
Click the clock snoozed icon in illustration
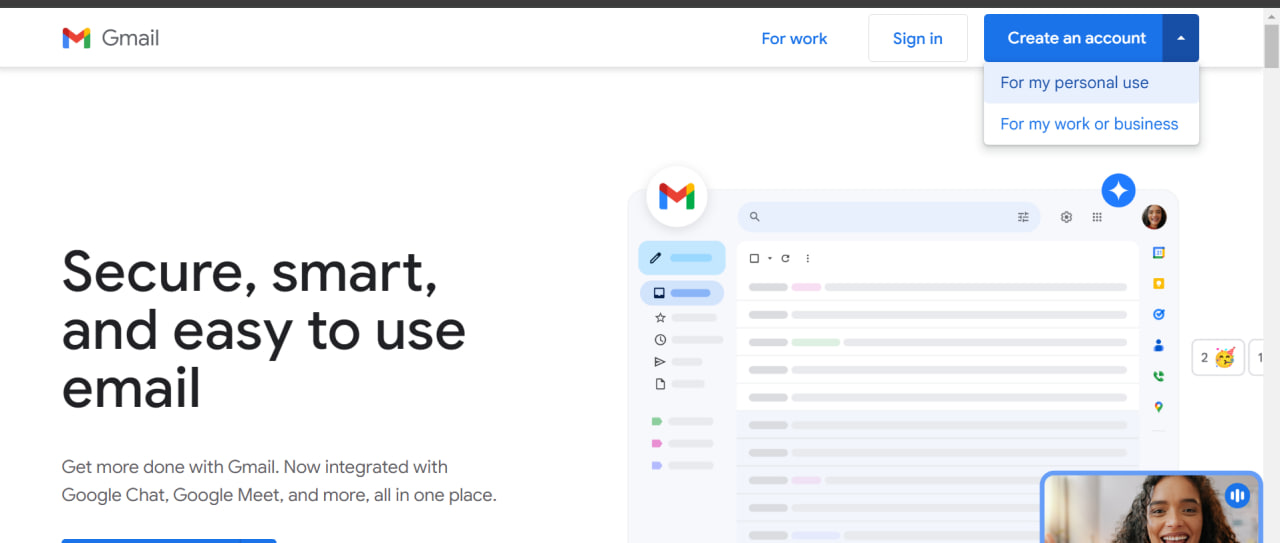coord(660,340)
